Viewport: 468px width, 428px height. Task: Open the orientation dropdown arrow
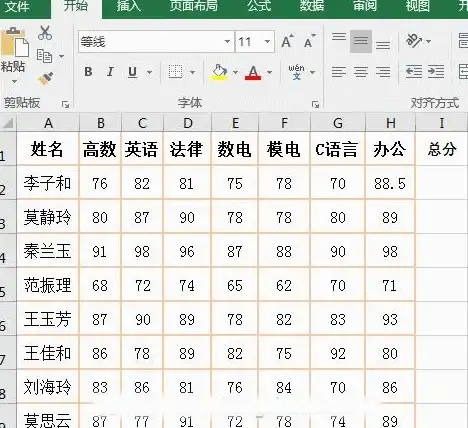(429, 42)
